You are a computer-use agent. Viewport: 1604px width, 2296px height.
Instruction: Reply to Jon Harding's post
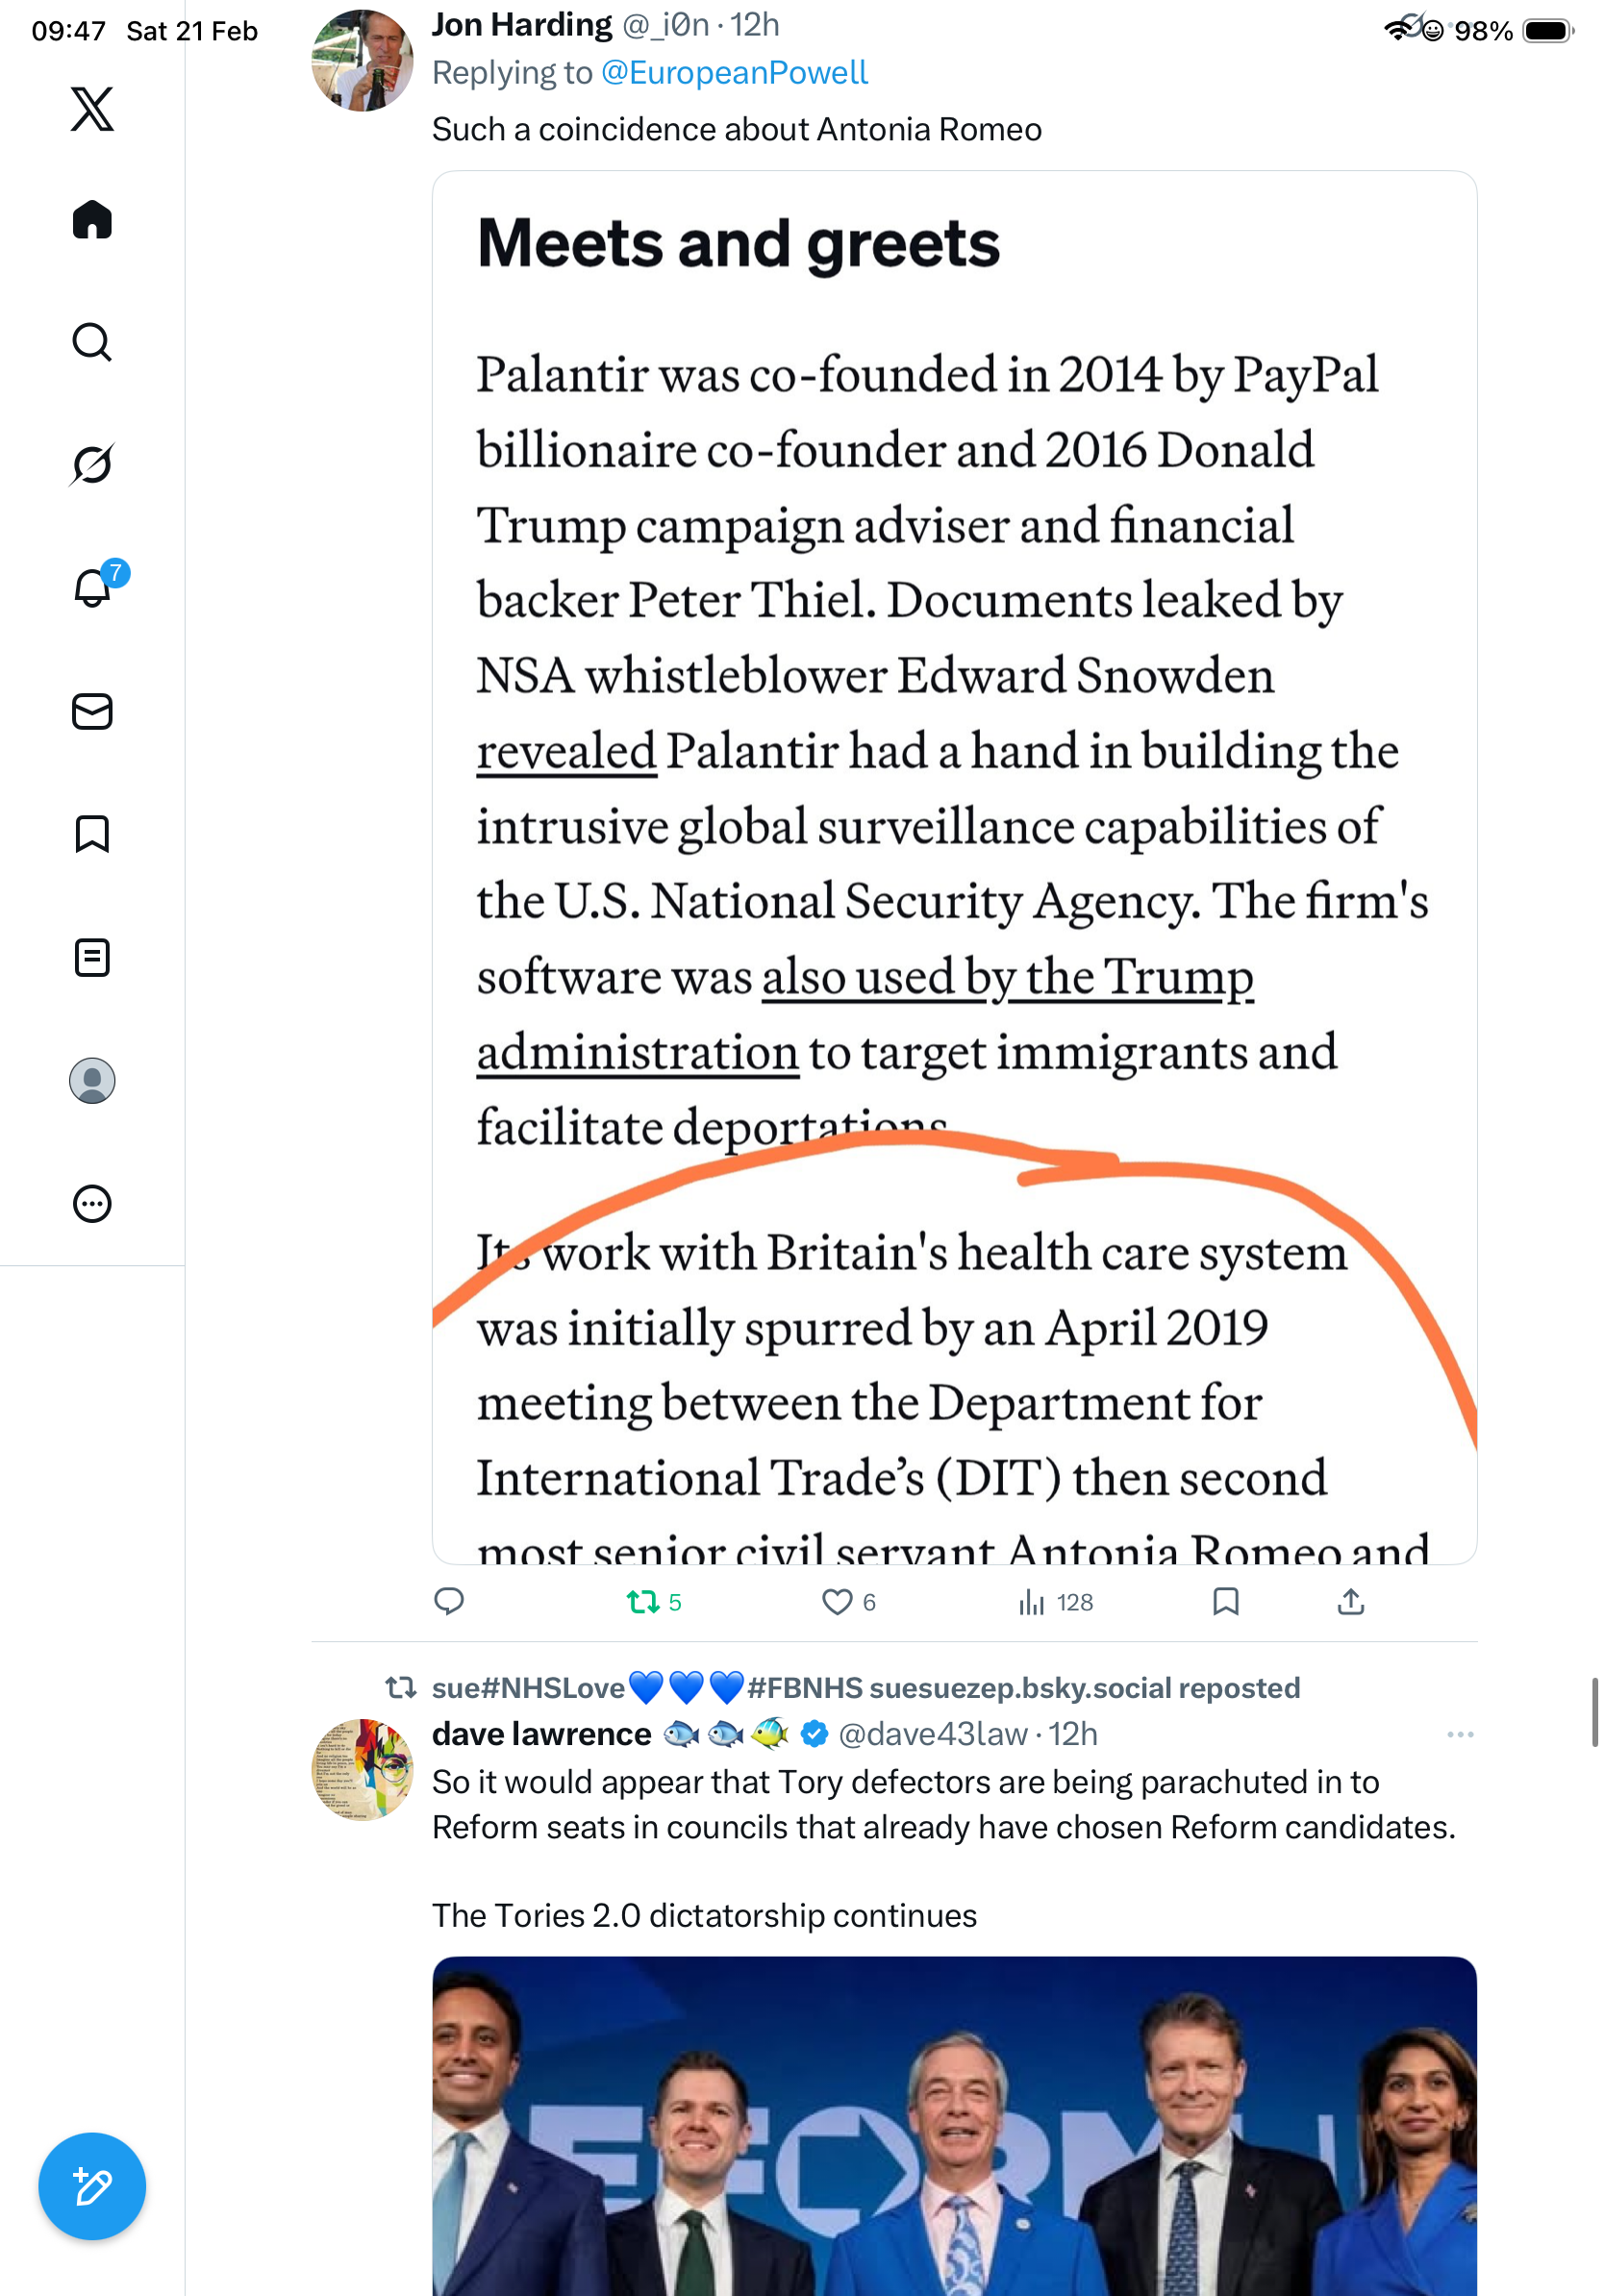(x=449, y=1602)
